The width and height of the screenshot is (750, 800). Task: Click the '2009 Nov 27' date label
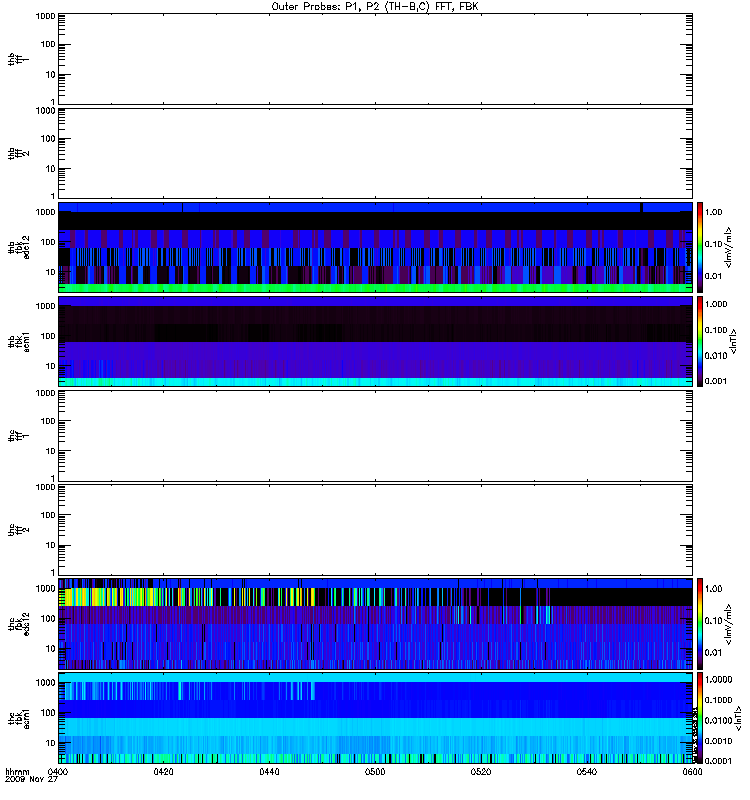(31, 780)
